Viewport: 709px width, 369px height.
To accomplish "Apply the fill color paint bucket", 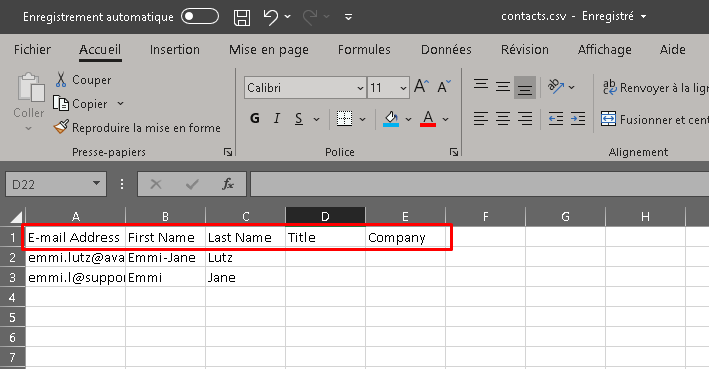I will click(x=391, y=119).
